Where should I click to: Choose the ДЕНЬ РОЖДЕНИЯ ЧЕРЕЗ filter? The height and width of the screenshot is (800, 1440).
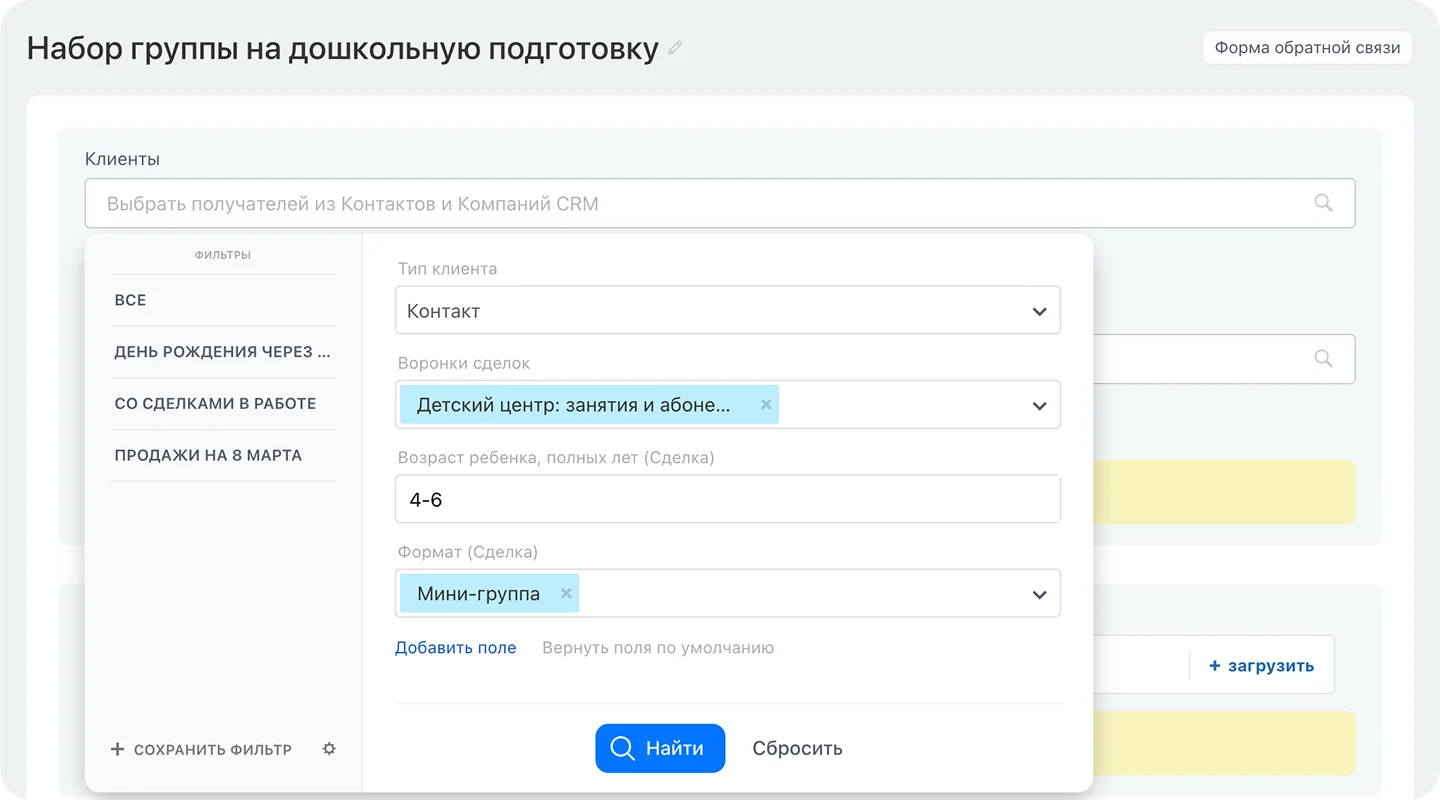tap(223, 352)
